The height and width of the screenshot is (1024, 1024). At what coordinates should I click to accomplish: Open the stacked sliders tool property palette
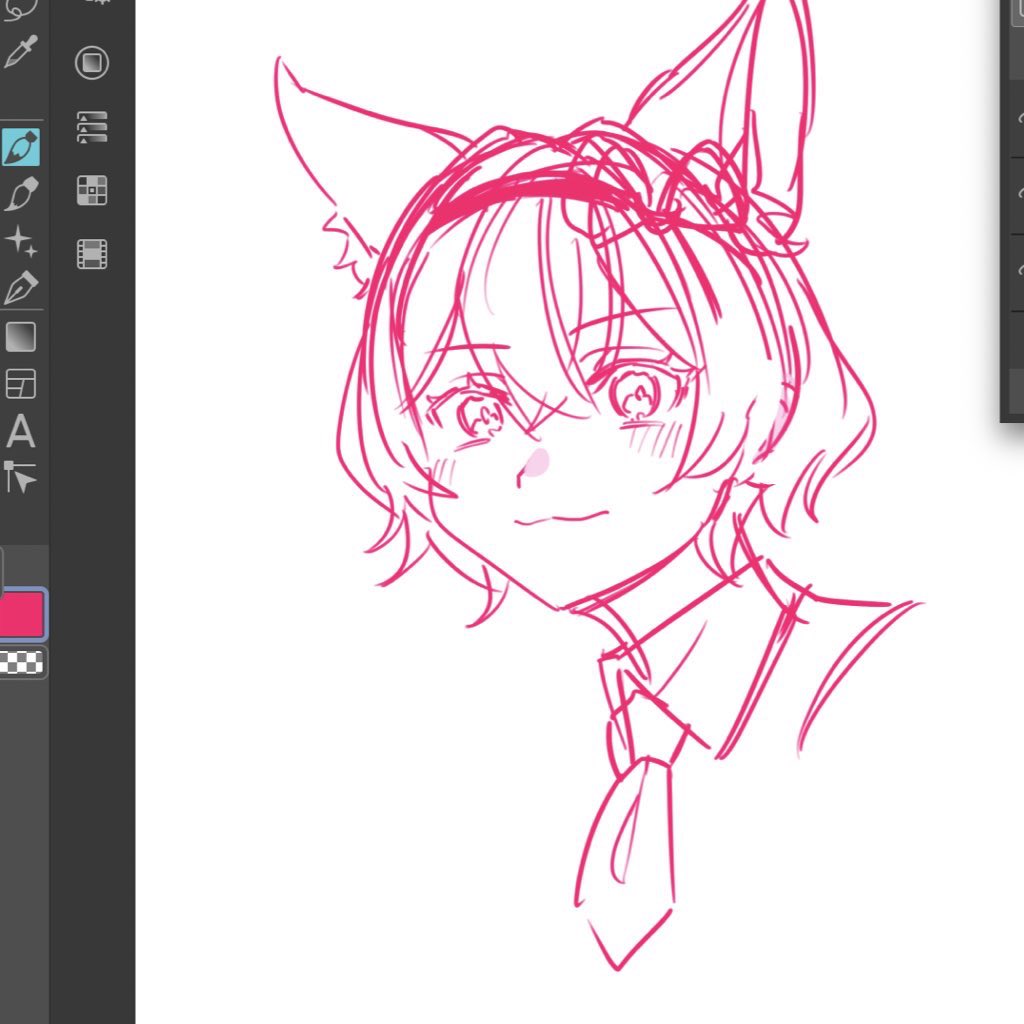92,127
